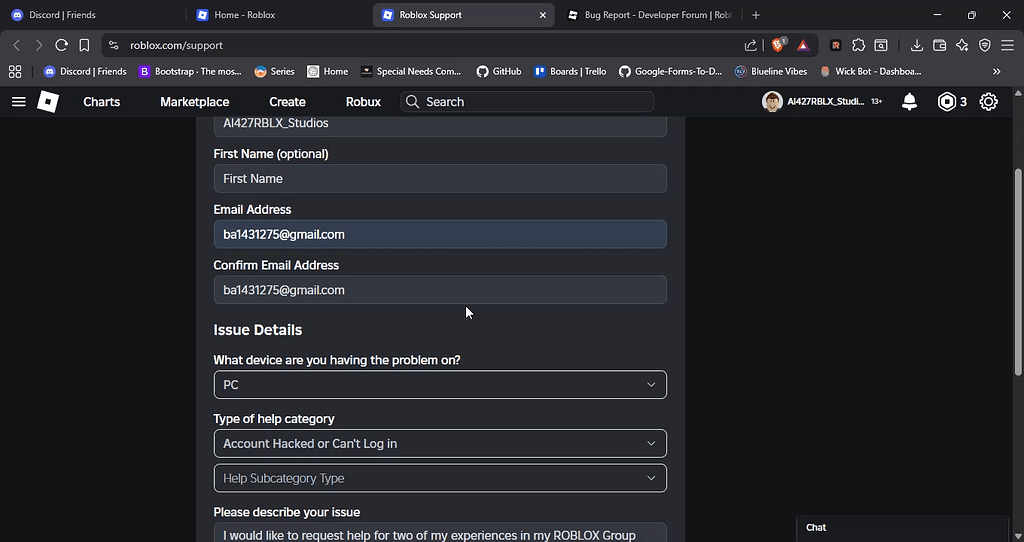This screenshot has width=1024, height=542.
Task: Click the First Name input field
Action: point(440,178)
